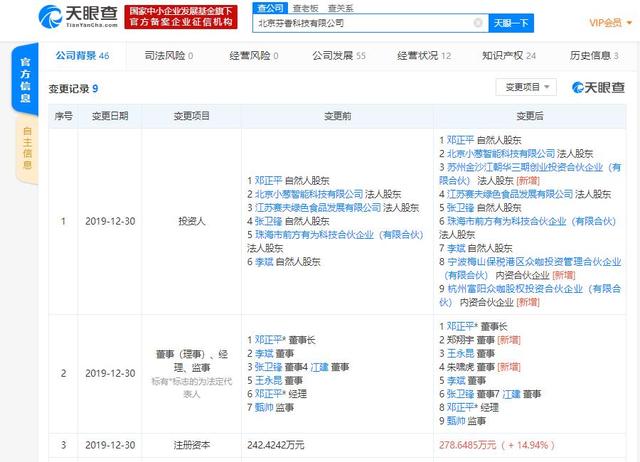Click the 变更后 column header

pyautogui.click(x=530, y=116)
